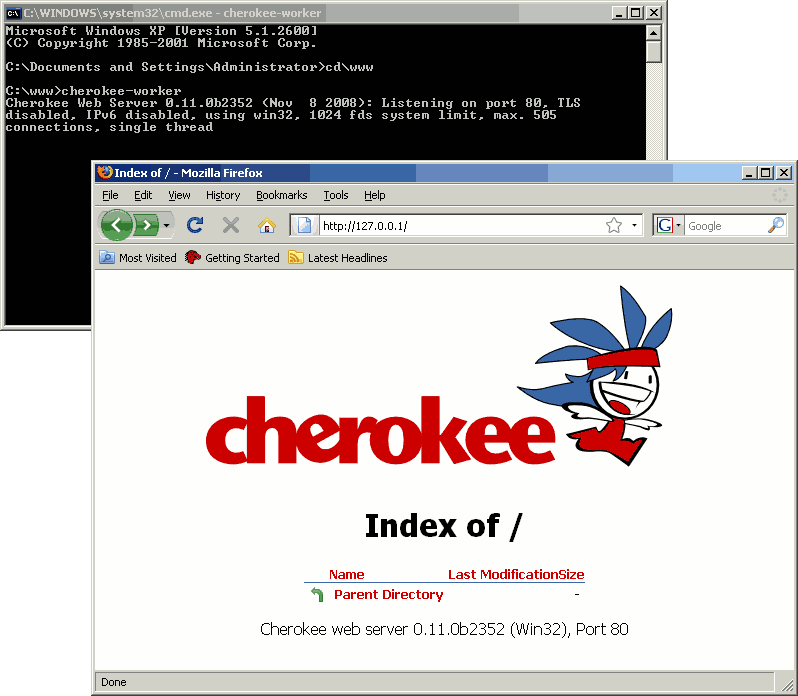Click the search magnifier icon

pyautogui.click(x=776, y=226)
